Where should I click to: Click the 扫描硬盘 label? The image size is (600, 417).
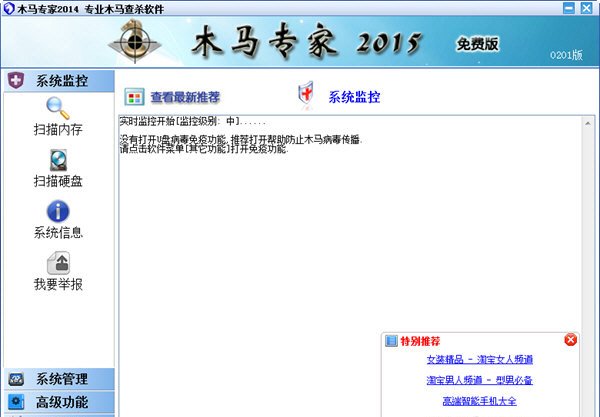[58, 181]
